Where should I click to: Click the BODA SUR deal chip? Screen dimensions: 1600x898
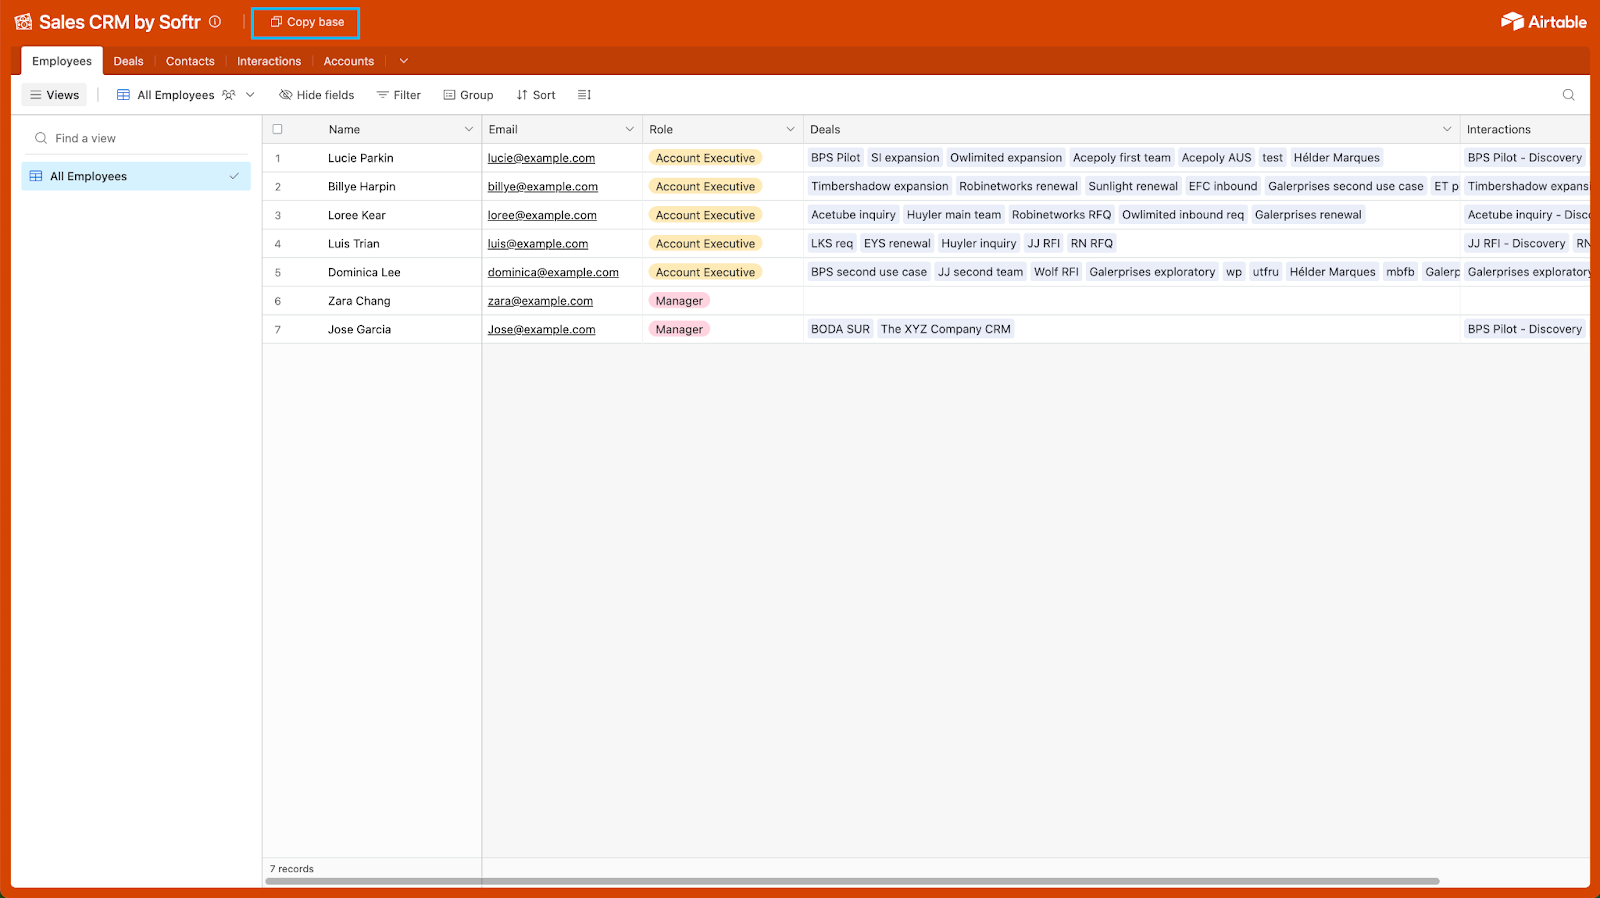click(x=840, y=329)
